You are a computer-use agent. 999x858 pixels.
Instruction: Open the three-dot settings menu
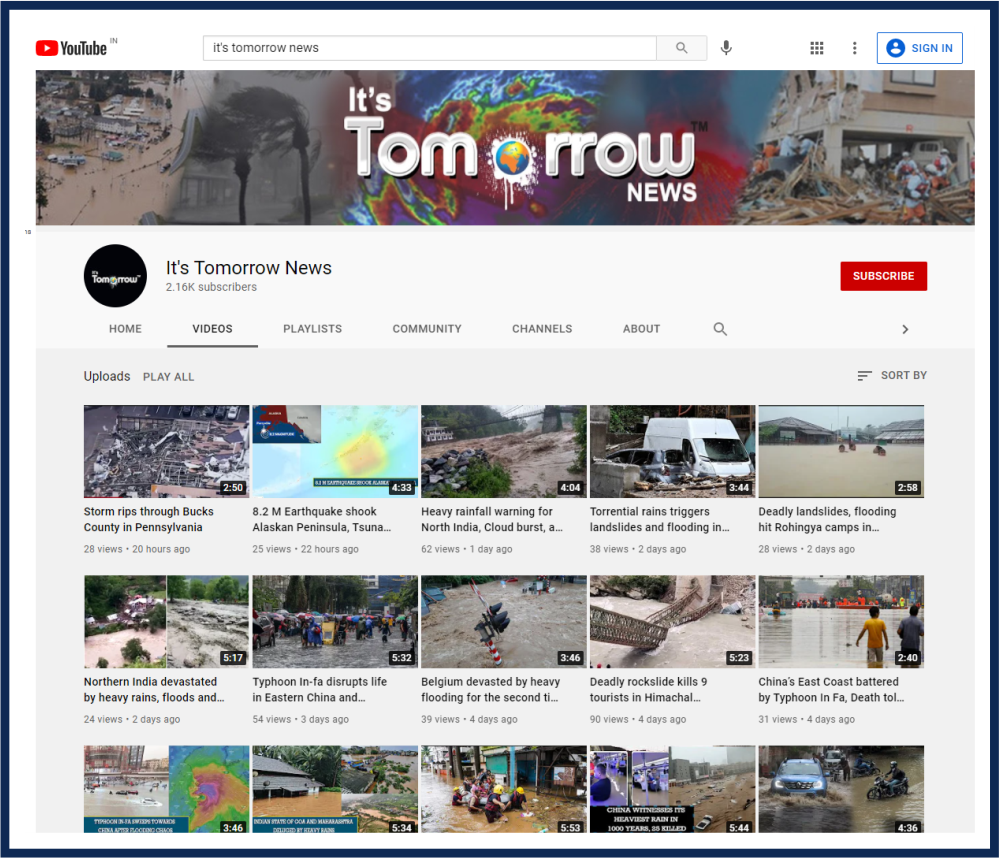854,48
